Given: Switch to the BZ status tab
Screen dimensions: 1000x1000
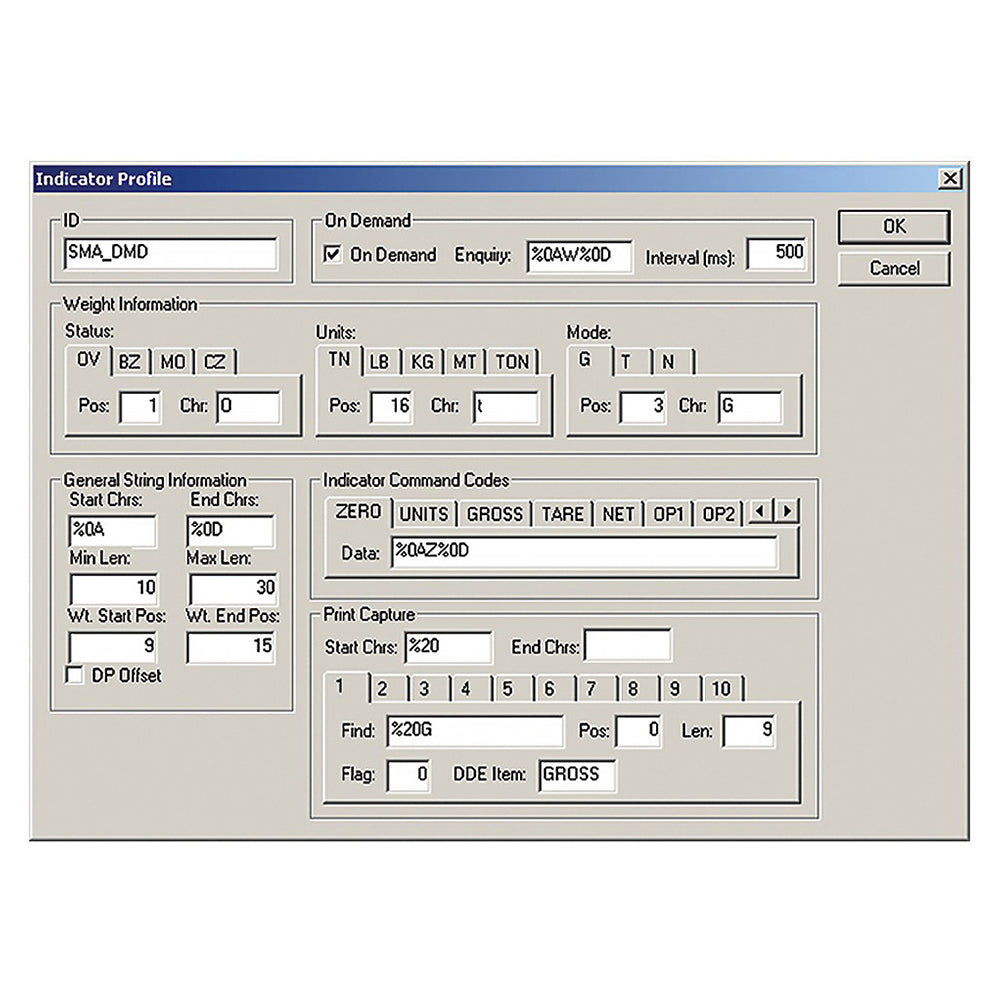Looking at the screenshot, I should click(x=130, y=362).
